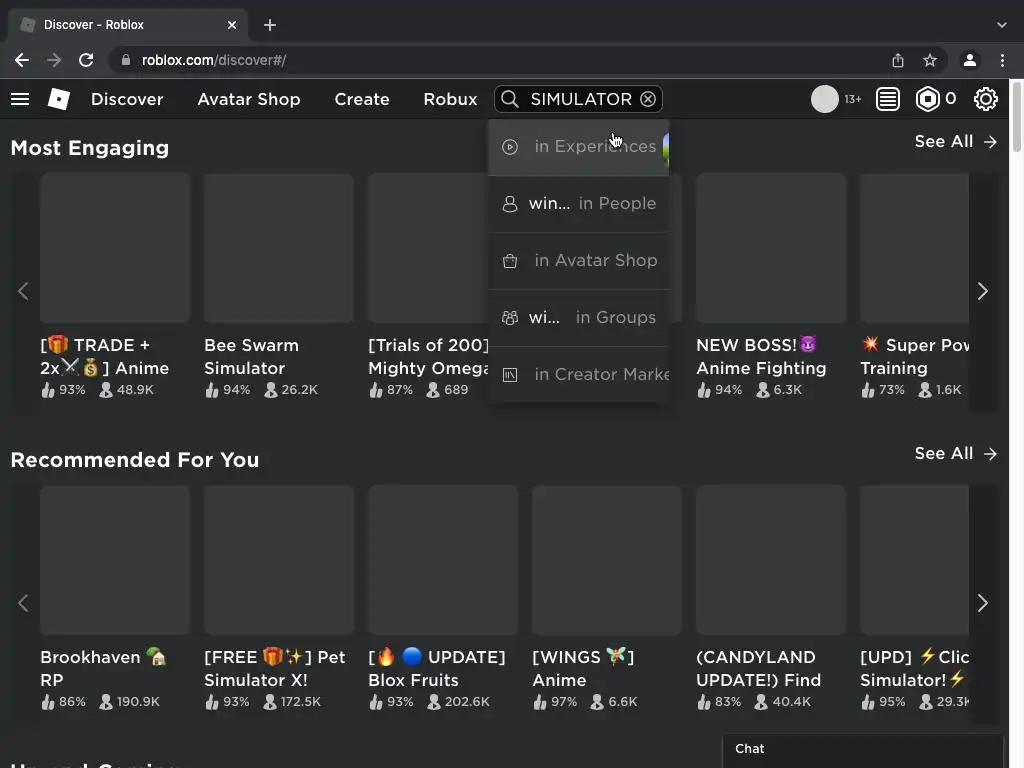This screenshot has width=1024, height=768.
Task: Search in Avatar Shop suggestion
Action: click(x=579, y=261)
